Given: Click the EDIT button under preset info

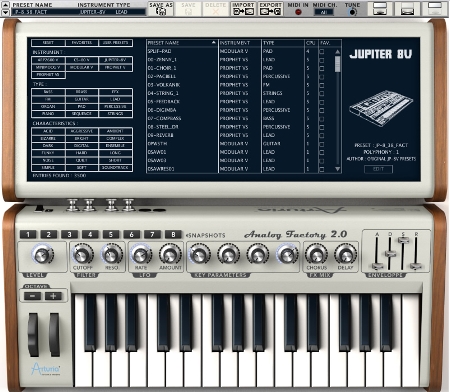Looking at the screenshot, I should point(378,169).
